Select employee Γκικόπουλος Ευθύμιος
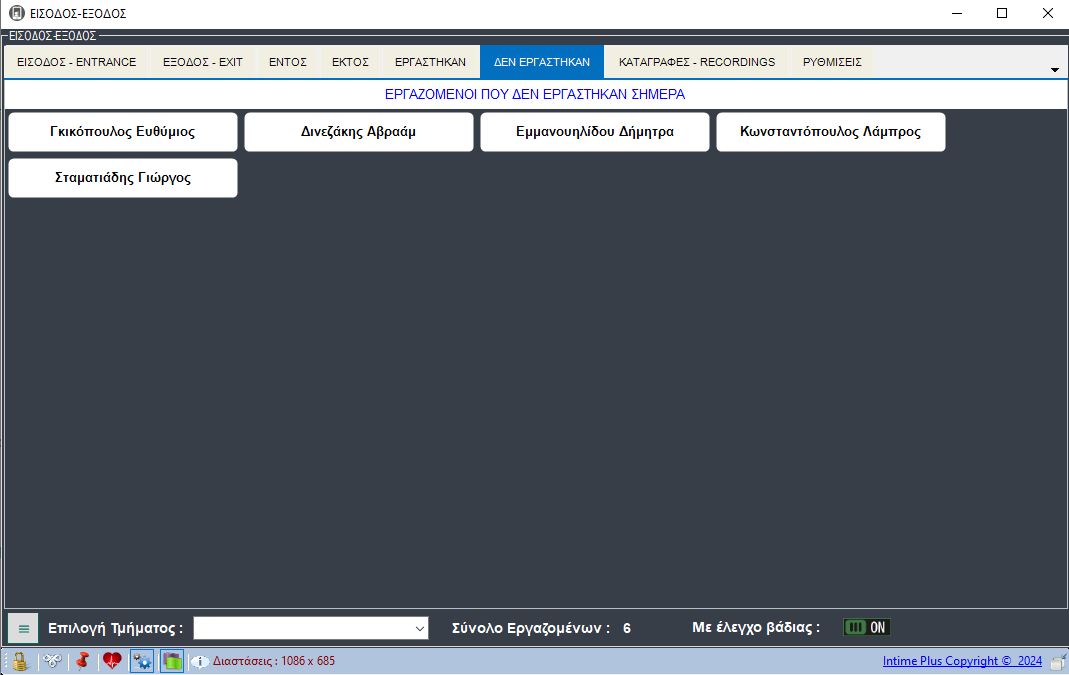1069x675 pixels. pos(123,132)
